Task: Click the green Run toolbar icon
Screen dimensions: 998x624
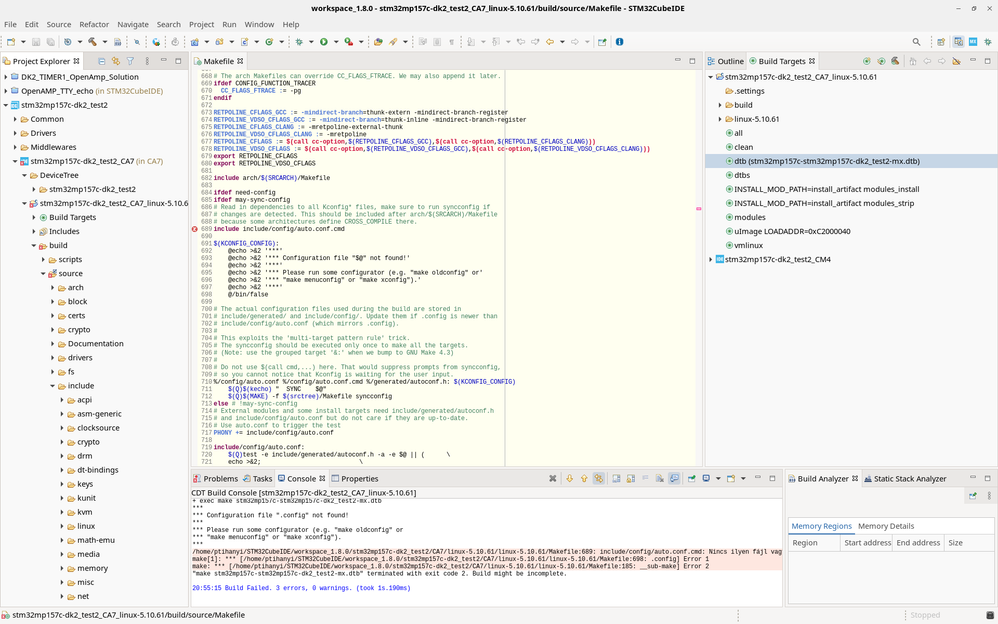Action: coord(324,42)
